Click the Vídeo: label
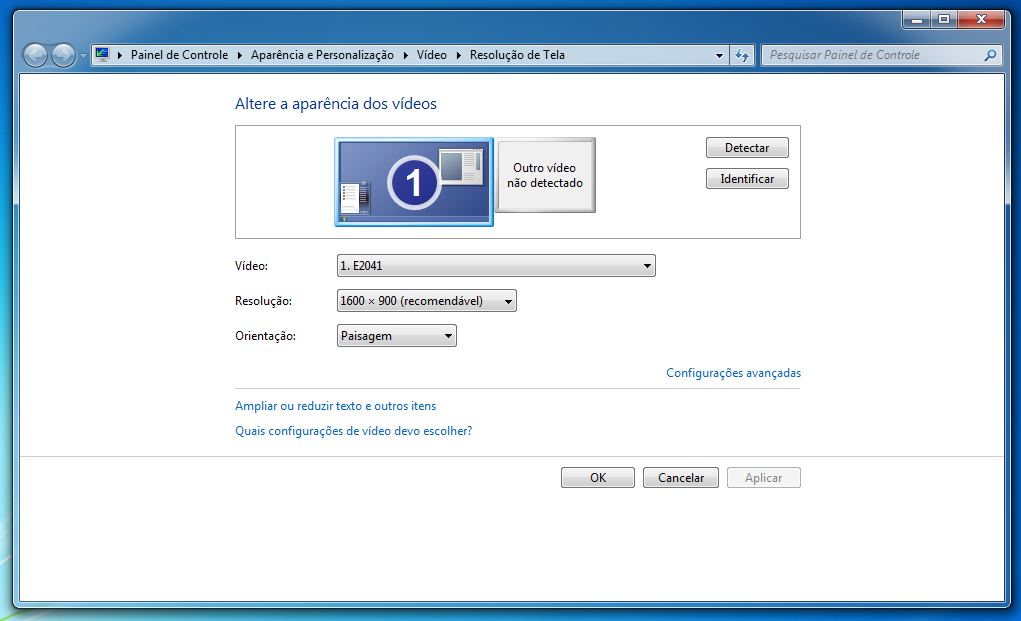The image size is (1021, 621). click(x=251, y=266)
